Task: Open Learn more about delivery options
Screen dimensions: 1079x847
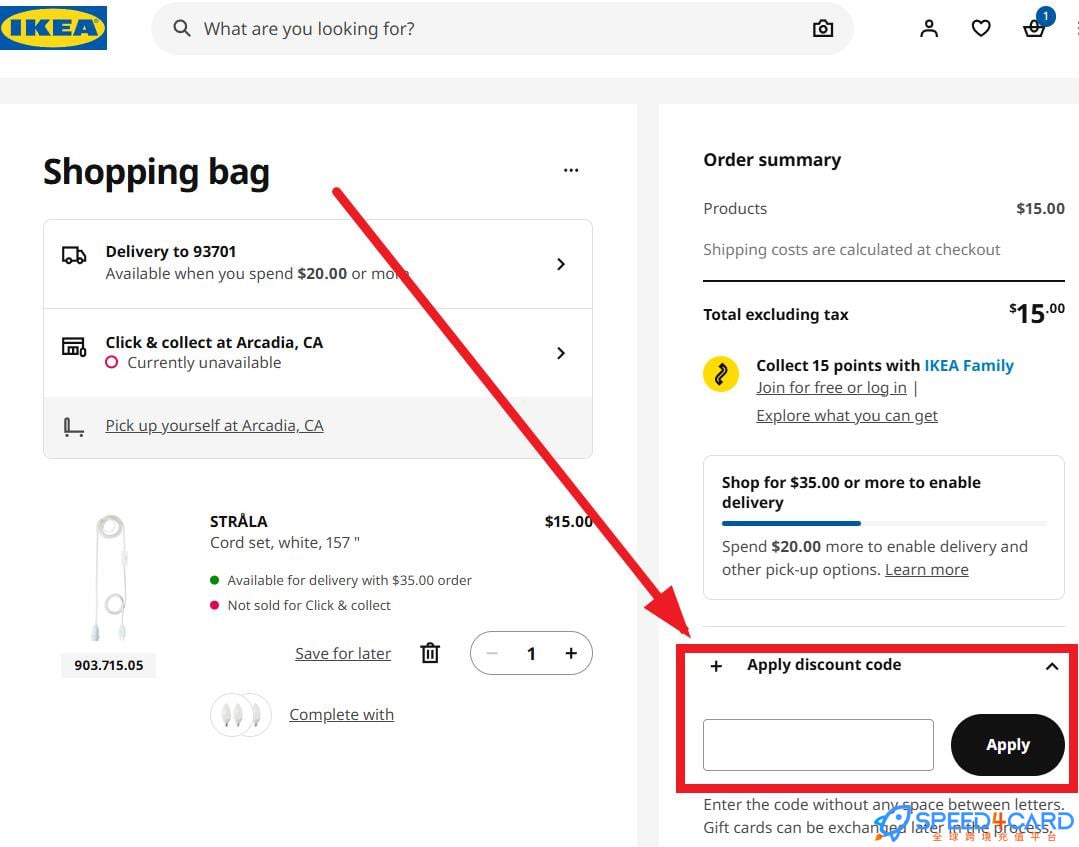Action: 926,568
